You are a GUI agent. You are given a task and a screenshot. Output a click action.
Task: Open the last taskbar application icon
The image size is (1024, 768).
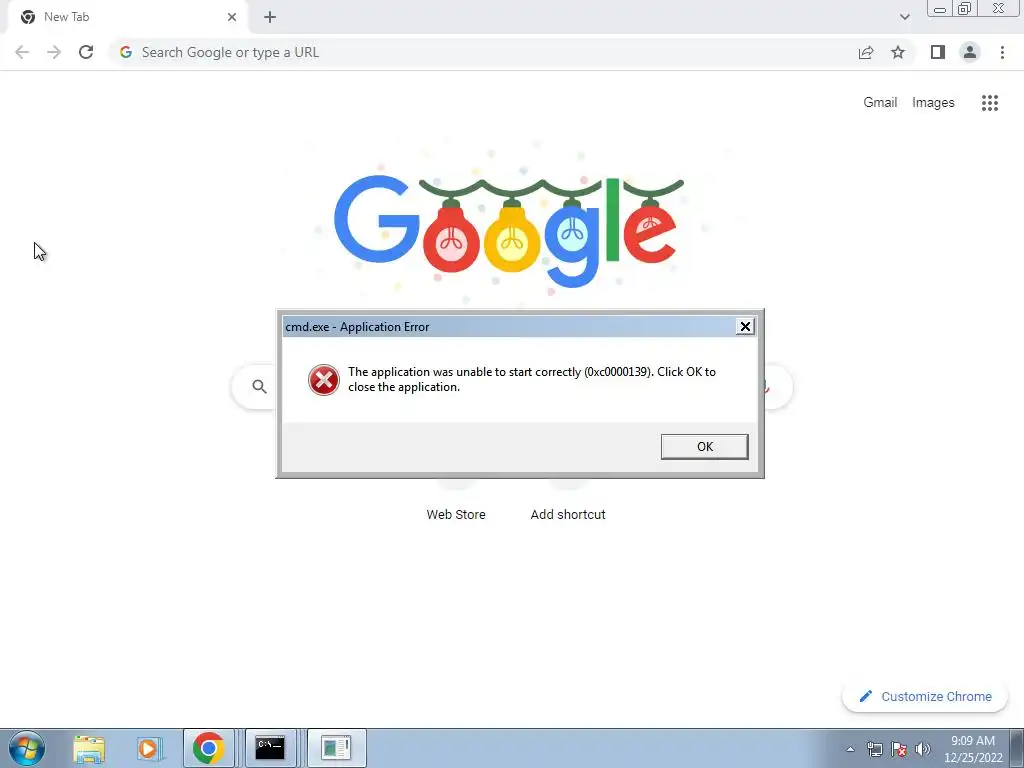coord(336,748)
